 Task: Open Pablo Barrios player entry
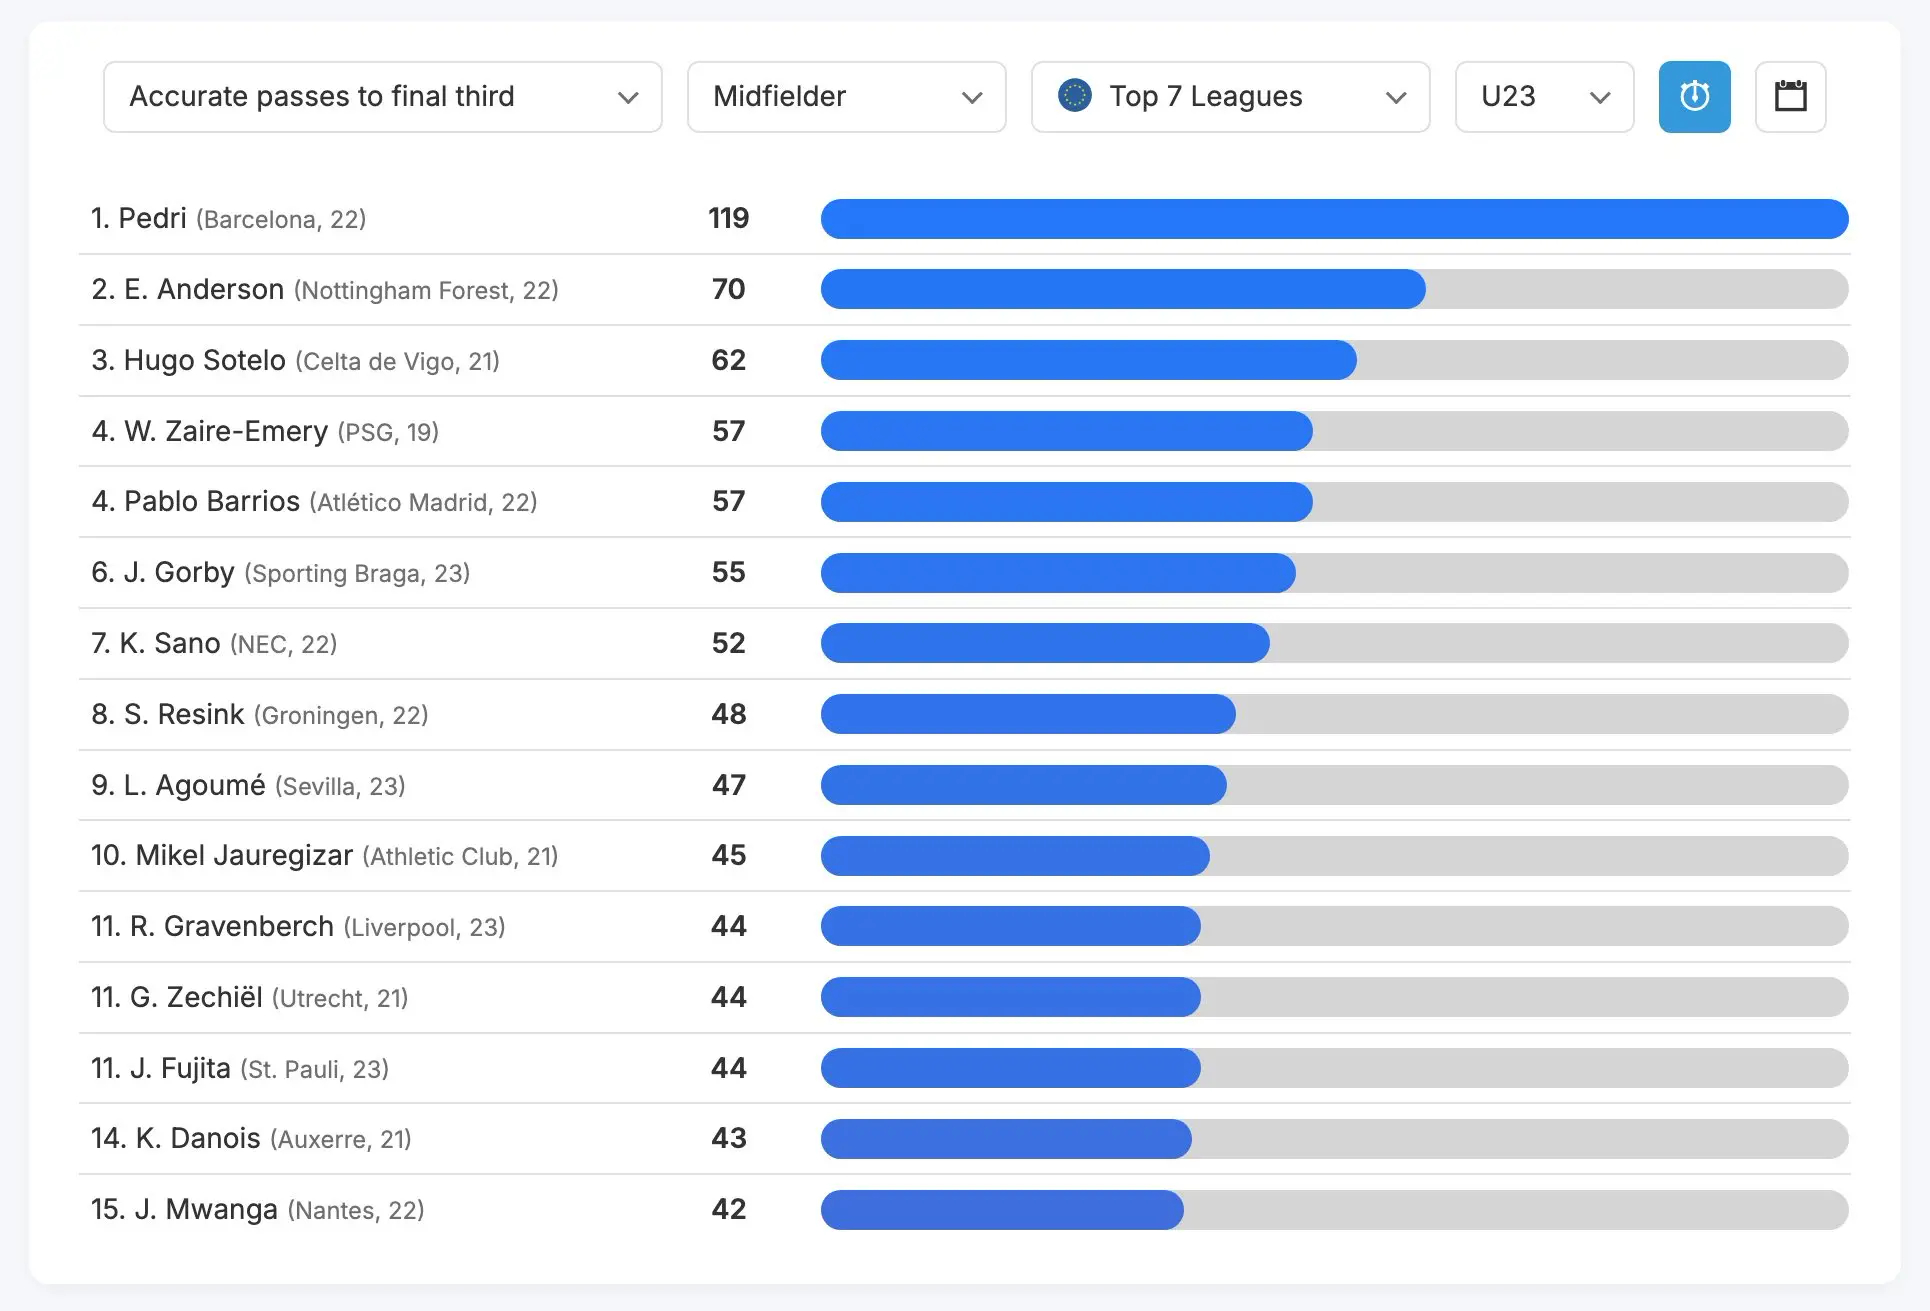tap(211, 501)
